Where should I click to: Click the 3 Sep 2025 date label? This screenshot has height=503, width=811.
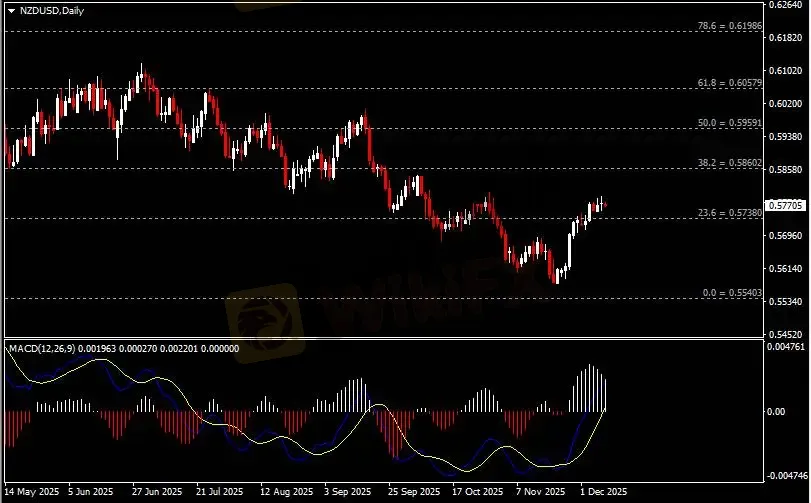click(x=348, y=491)
